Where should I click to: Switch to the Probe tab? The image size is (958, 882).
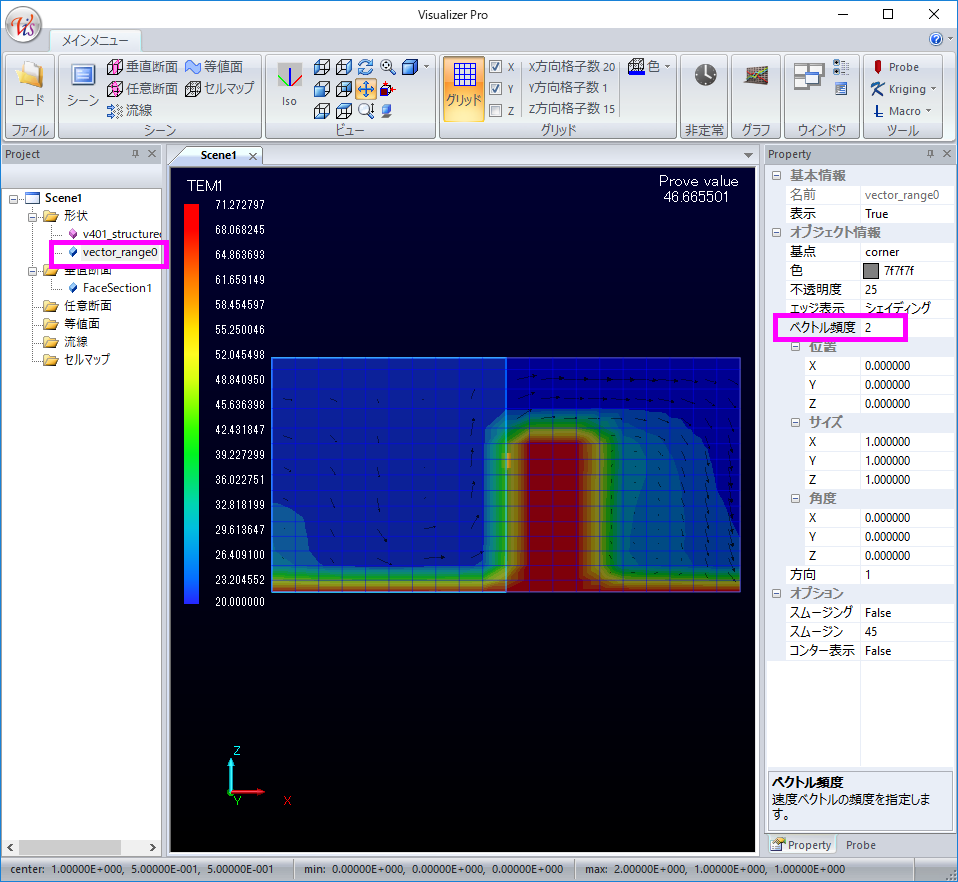click(x=860, y=845)
